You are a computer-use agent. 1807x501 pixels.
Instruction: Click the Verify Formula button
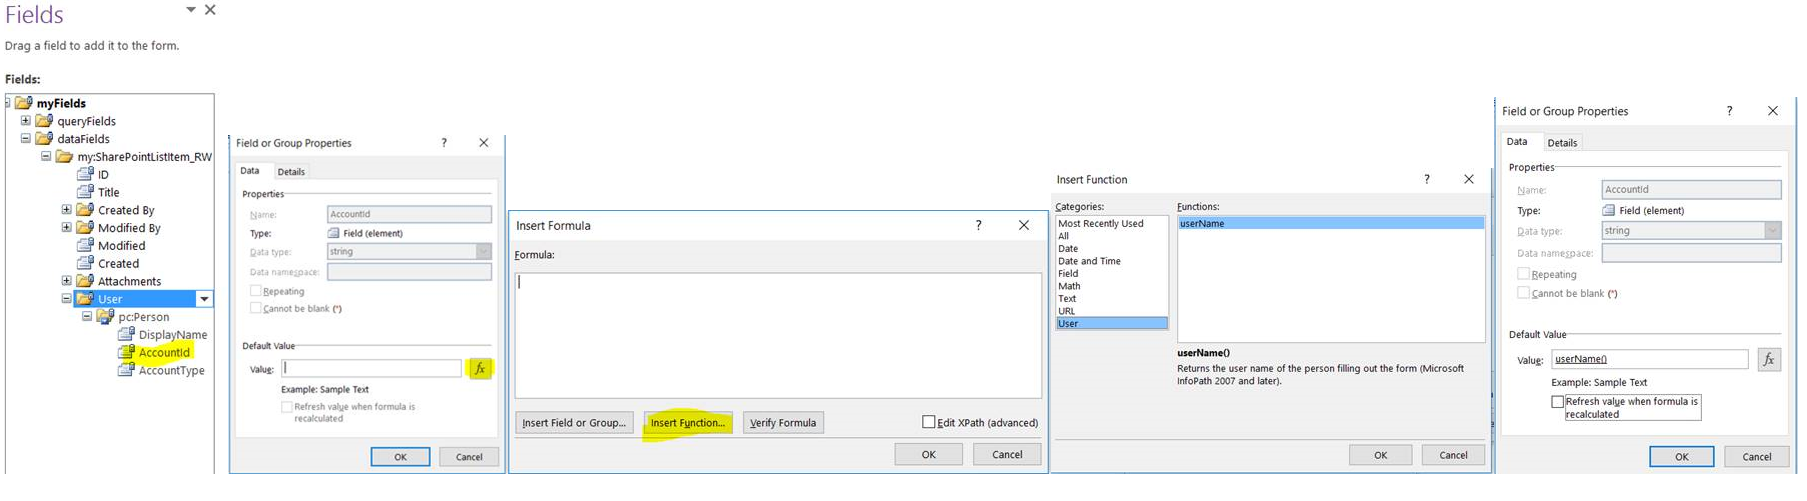coord(783,423)
